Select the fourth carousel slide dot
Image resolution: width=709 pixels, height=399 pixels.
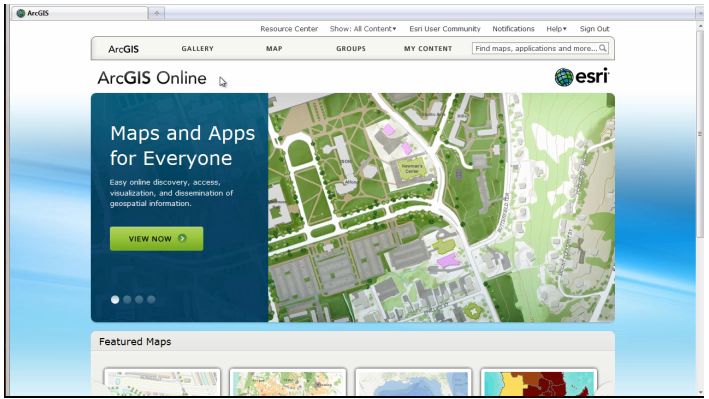click(x=151, y=299)
